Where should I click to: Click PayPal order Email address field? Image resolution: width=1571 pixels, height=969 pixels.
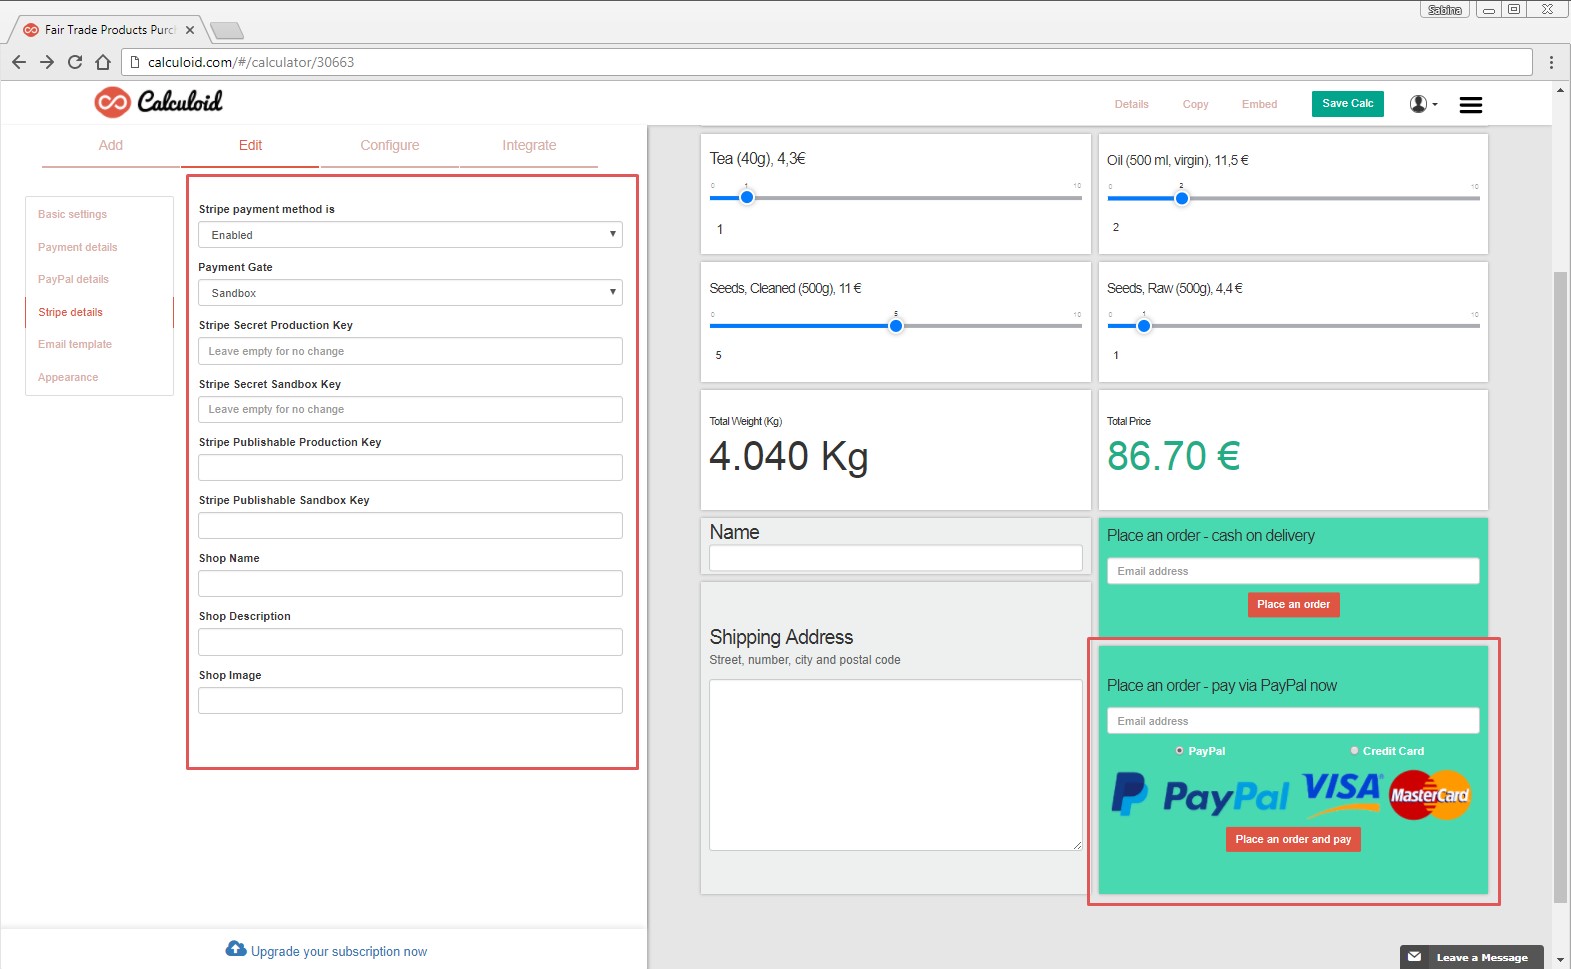click(1293, 721)
